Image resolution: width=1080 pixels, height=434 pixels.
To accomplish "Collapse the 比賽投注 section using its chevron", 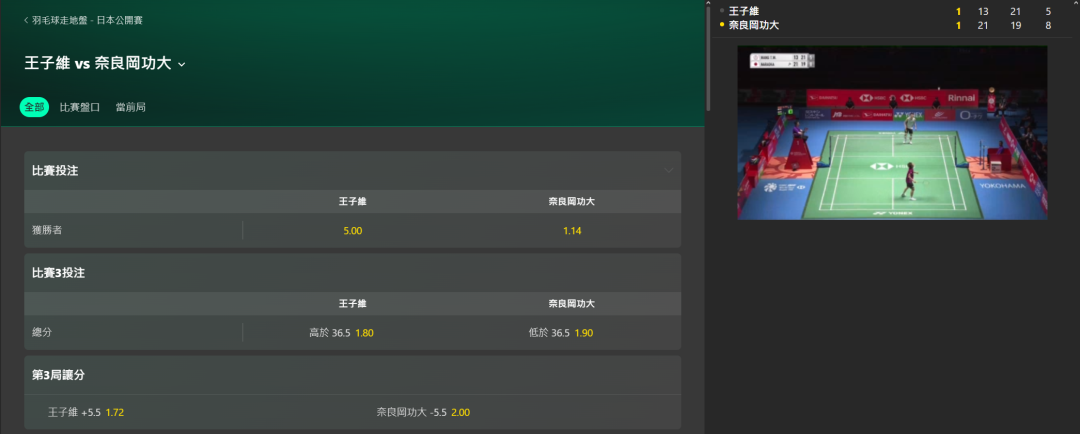I will tap(668, 170).
